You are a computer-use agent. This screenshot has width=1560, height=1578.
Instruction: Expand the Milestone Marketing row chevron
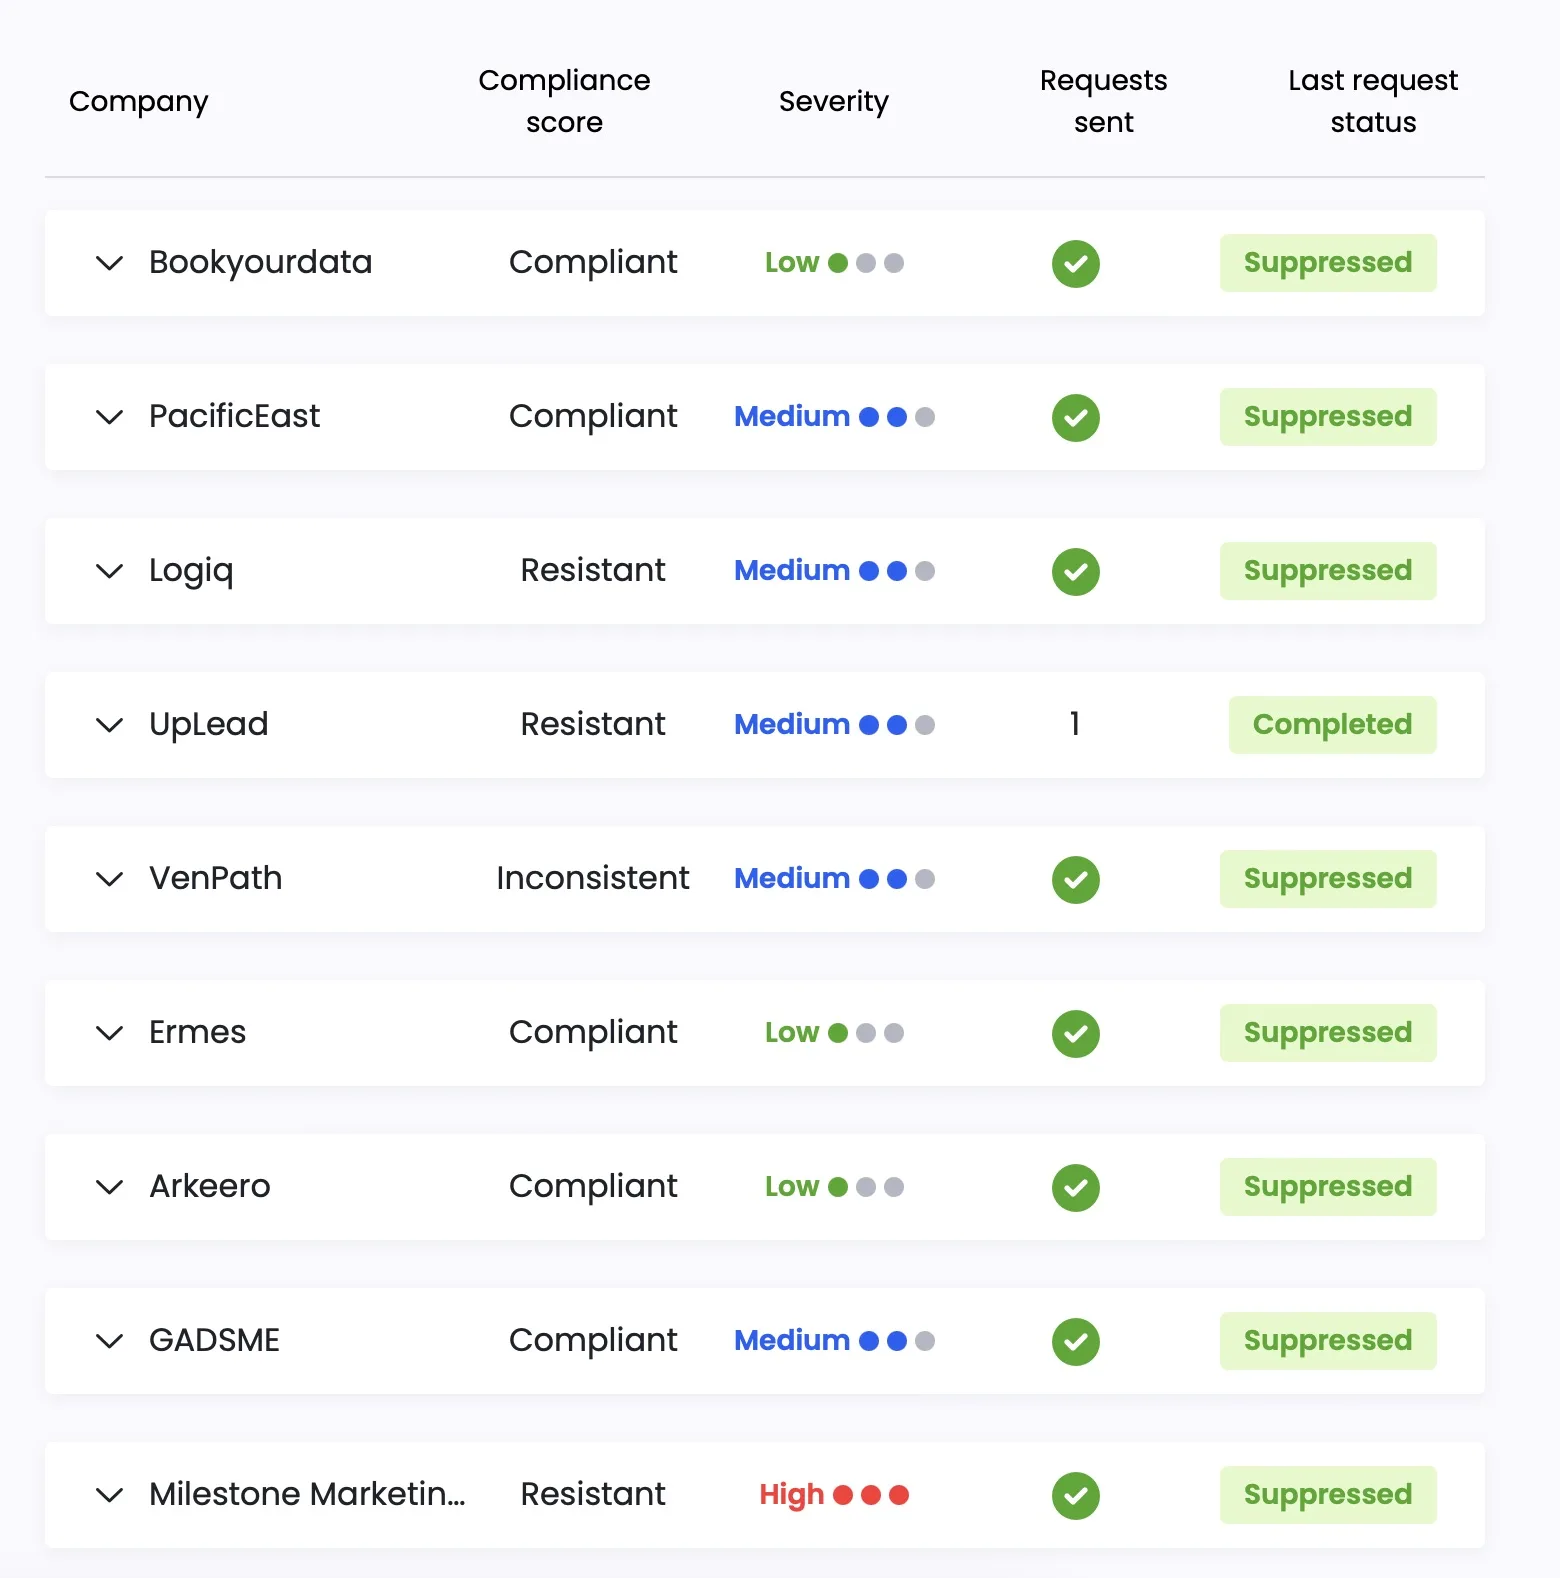(109, 1496)
